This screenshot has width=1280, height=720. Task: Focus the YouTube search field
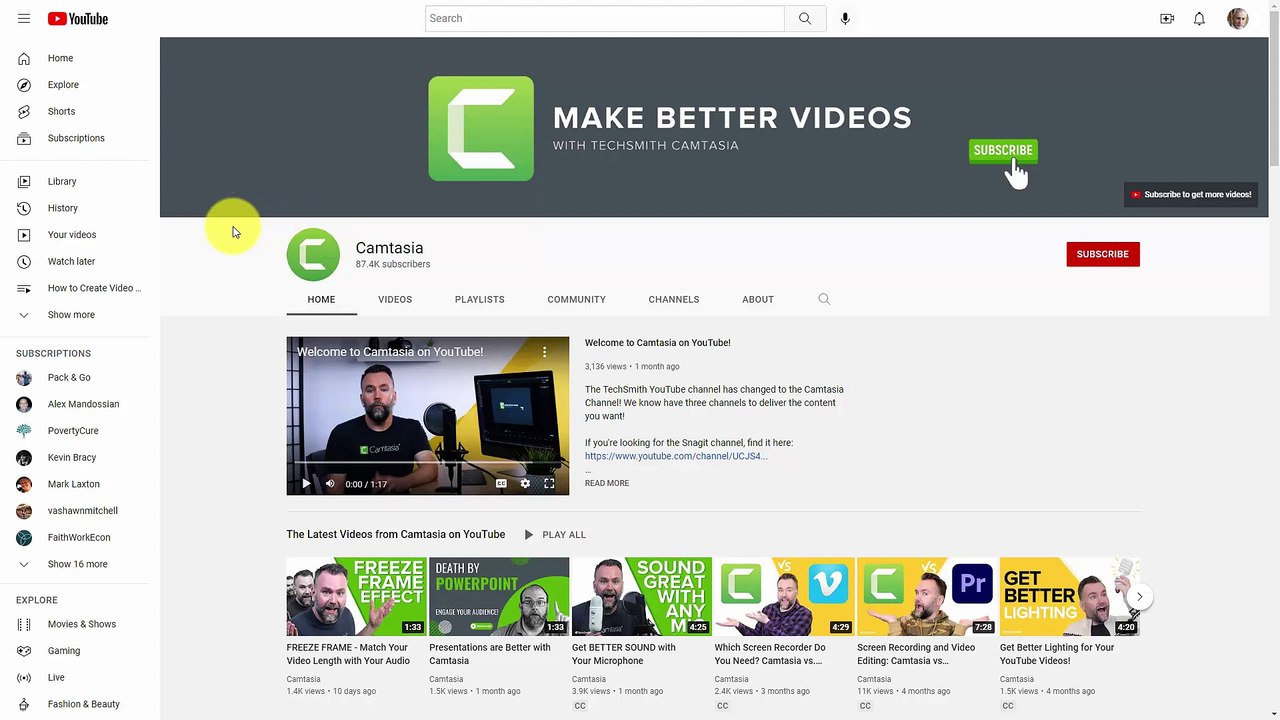pos(605,18)
